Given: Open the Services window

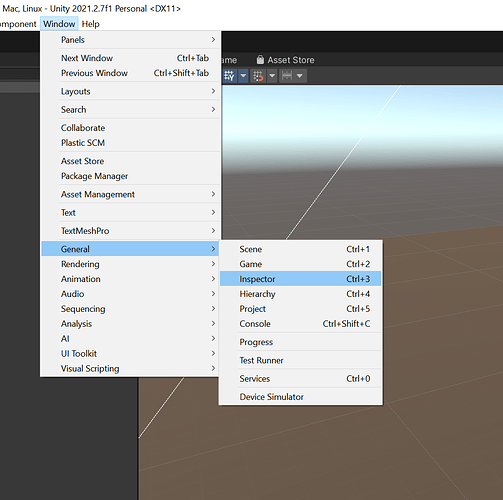Looking at the screenshot, I should pyautogui.click(x=300, y=379).
